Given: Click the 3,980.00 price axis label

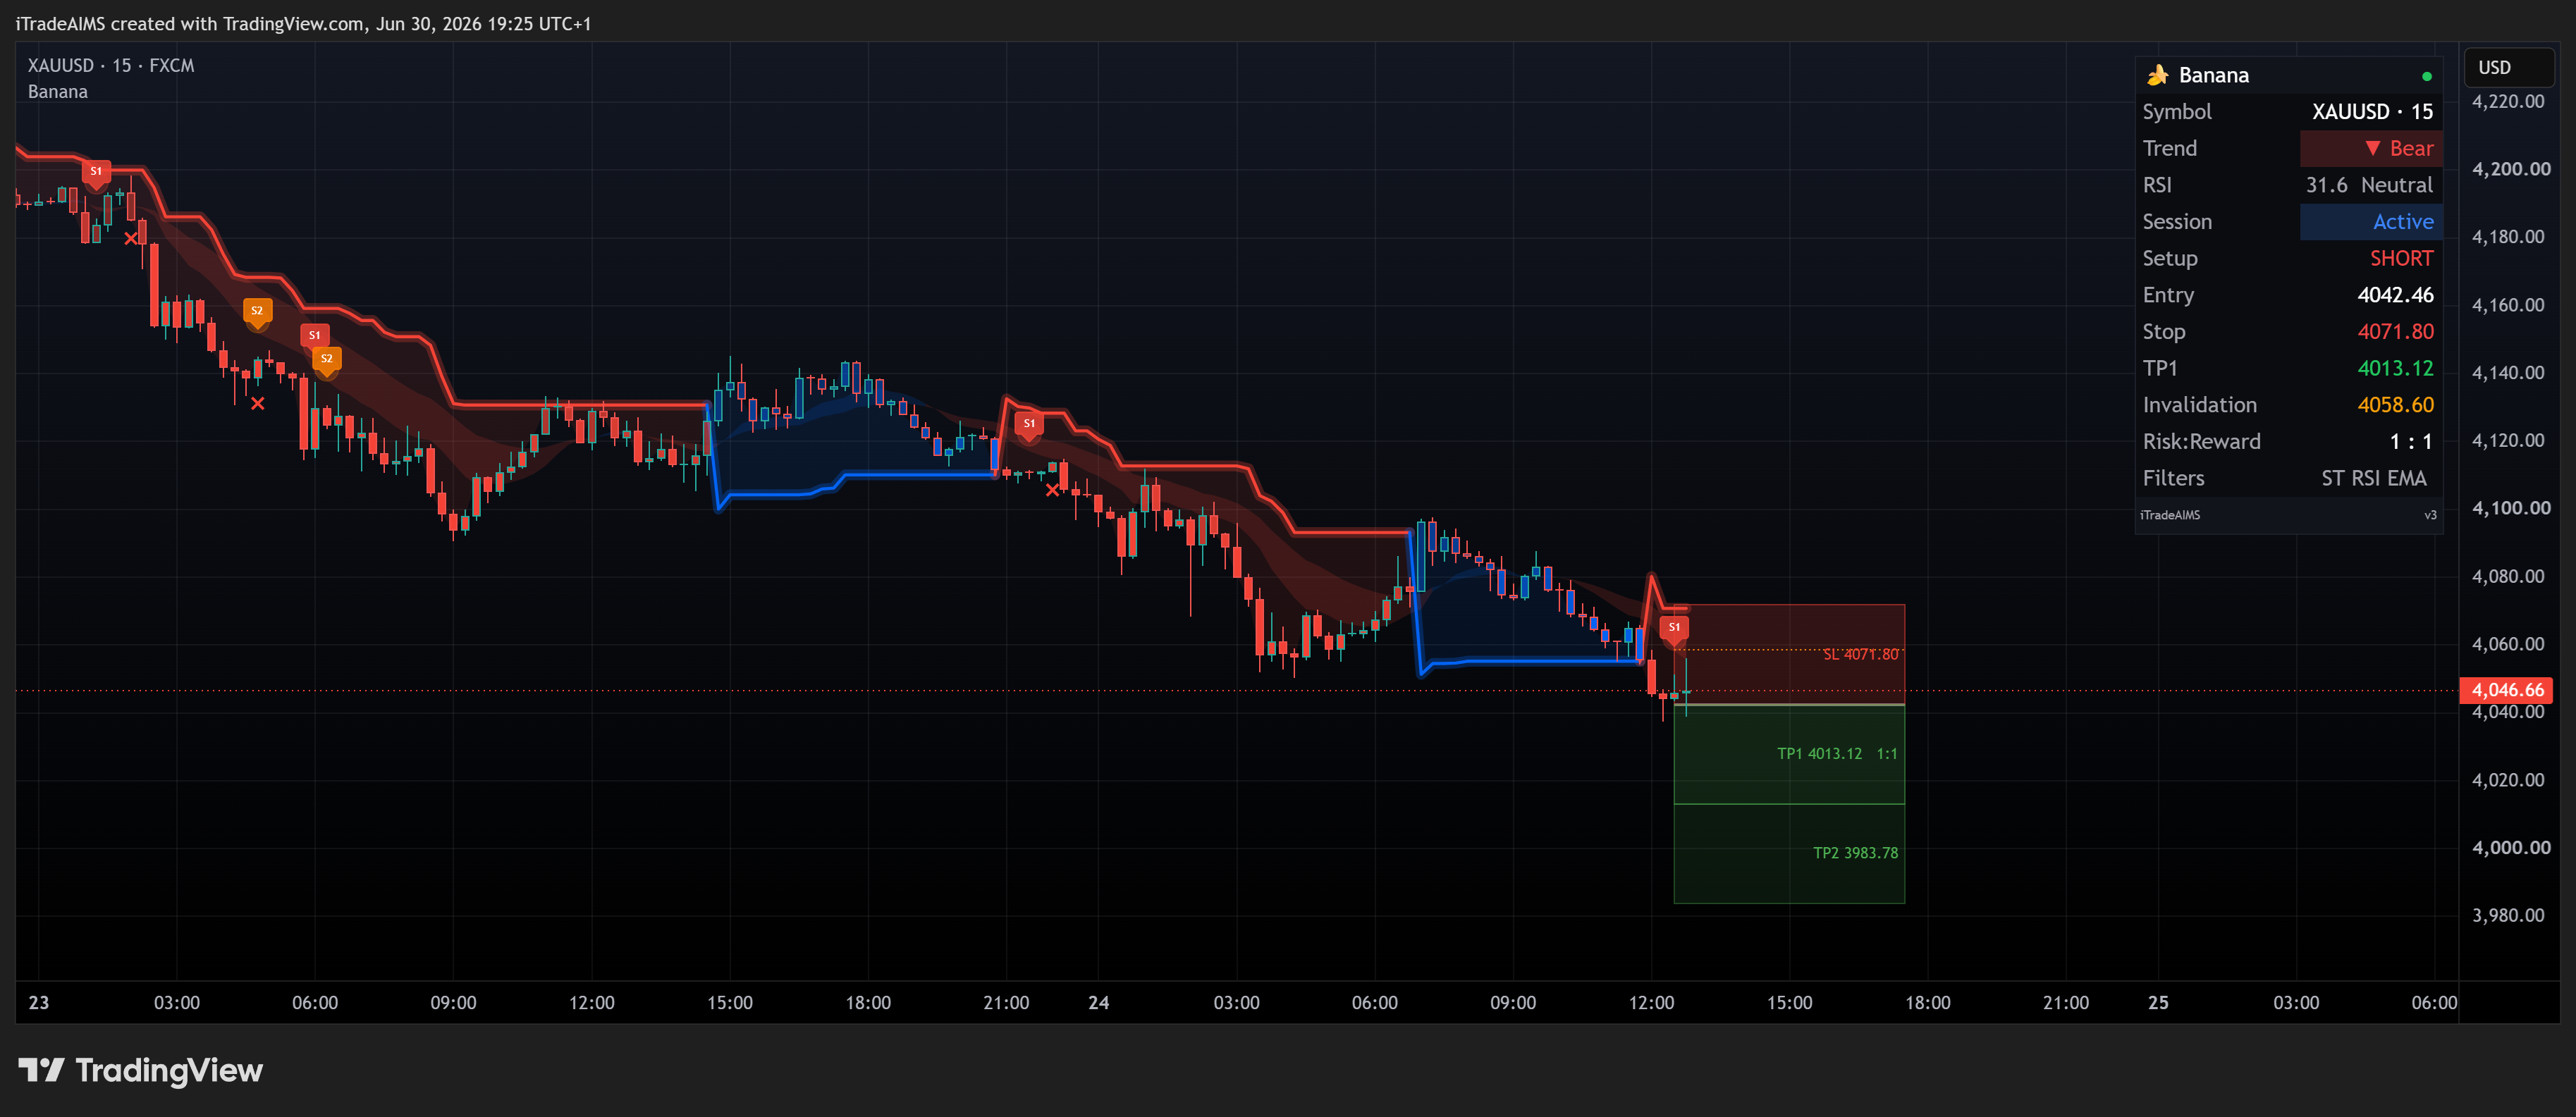Looking at the screenshot, I should click(2508, 915).
